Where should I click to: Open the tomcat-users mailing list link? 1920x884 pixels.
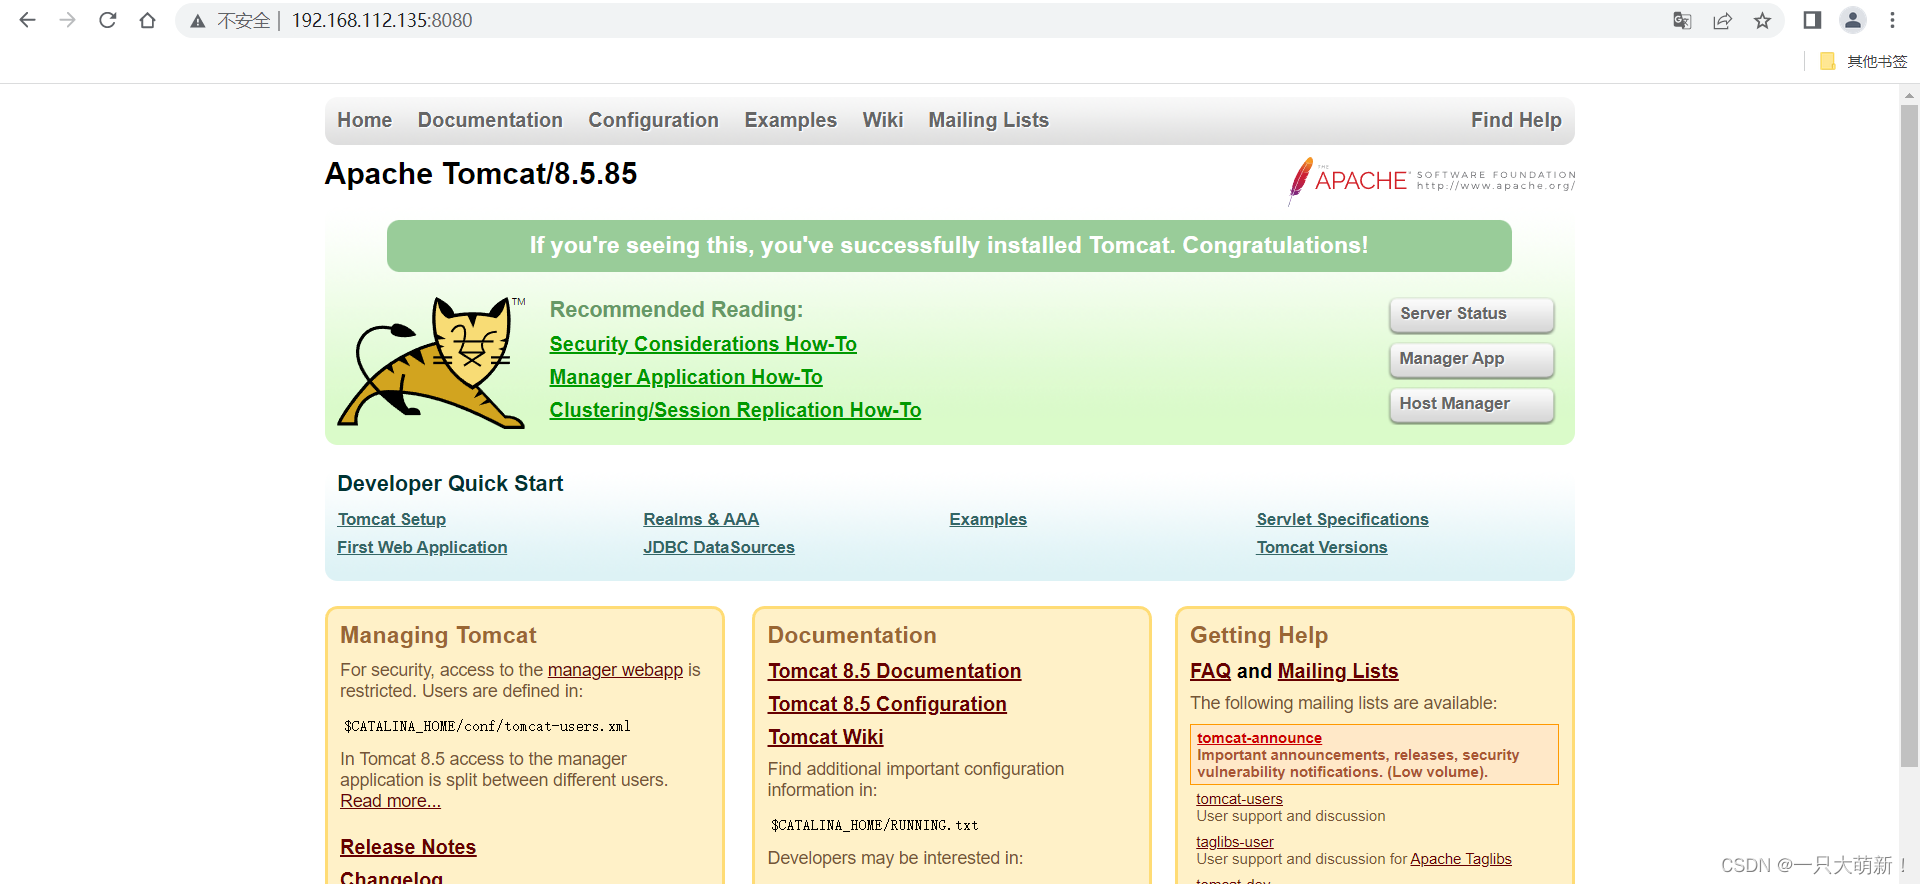click(1239, 799)
